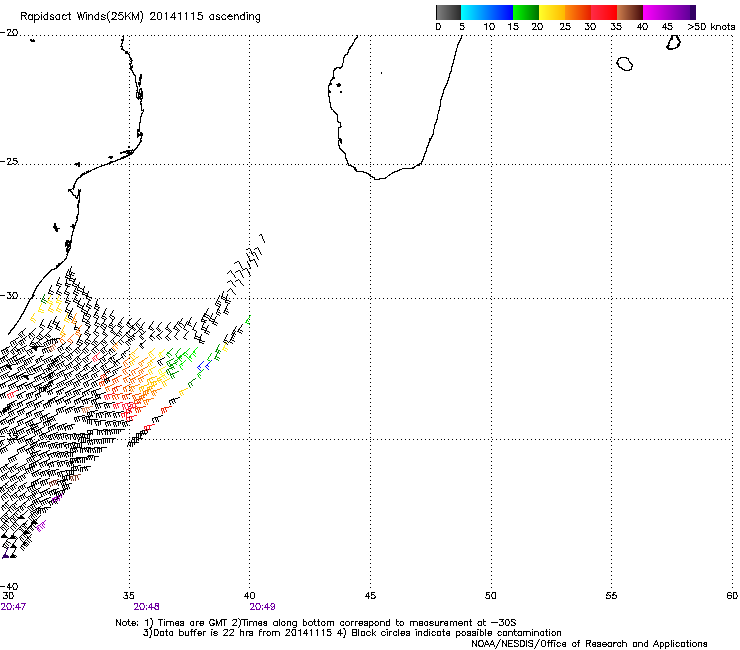Viewport: 740px width, 650px height.
Task: Click the -40 latitude axis label
Action: (9, 586)
